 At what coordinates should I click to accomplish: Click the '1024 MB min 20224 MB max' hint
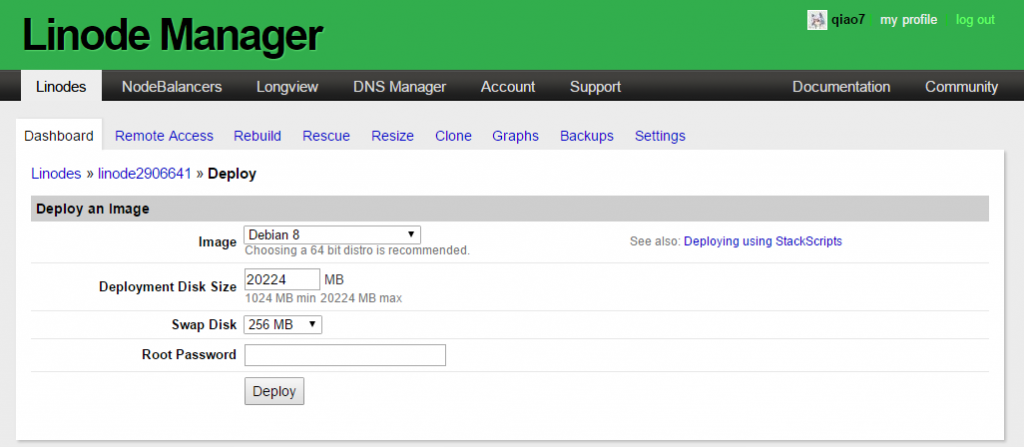click(x=323, y=299)
